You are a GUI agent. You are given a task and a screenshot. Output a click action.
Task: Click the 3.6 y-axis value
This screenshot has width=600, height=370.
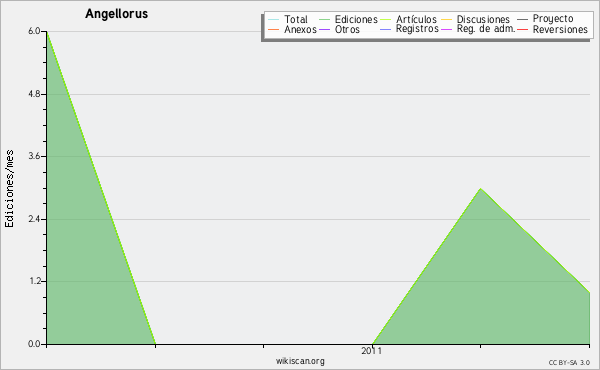(x=34, y=156)
